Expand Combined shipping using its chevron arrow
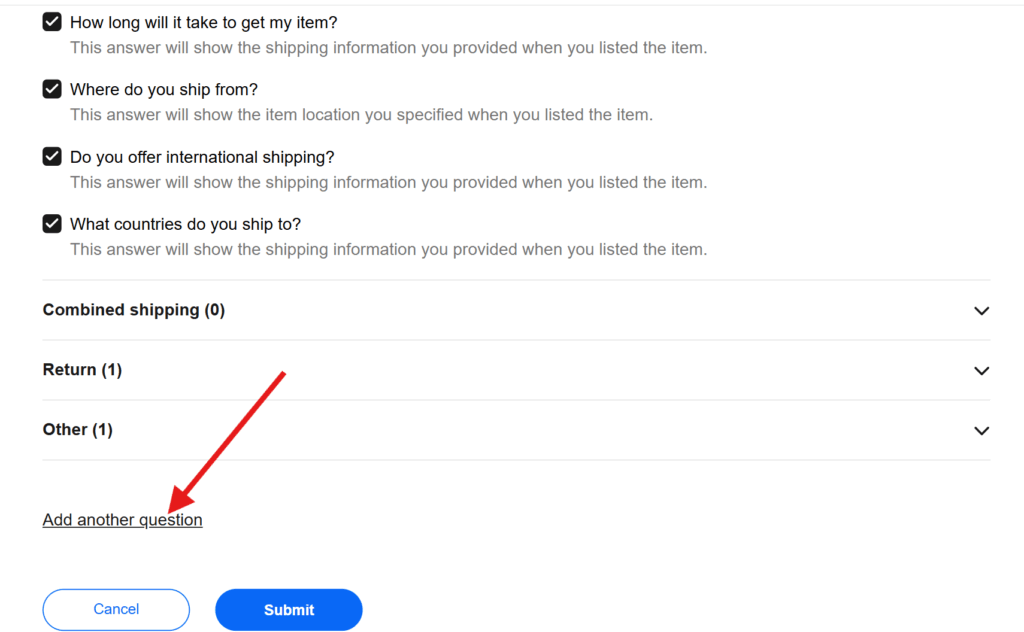The height and width of the screenshot is (632, 1024). click(x=981, y=311)
